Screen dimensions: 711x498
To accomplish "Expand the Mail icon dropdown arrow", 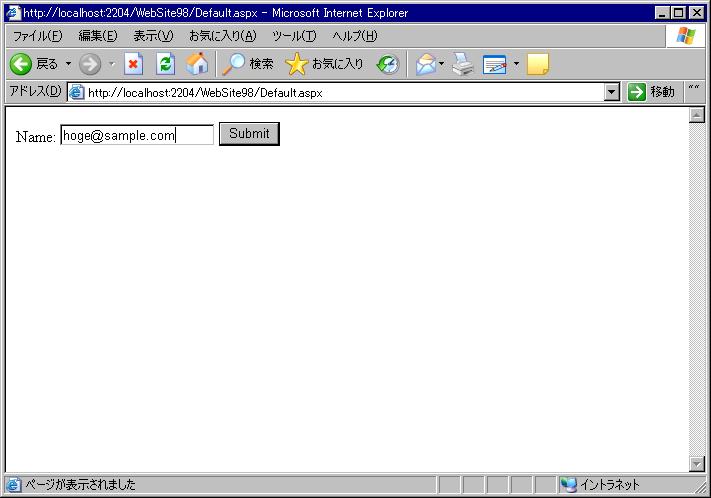I will (x=441, y=64).
